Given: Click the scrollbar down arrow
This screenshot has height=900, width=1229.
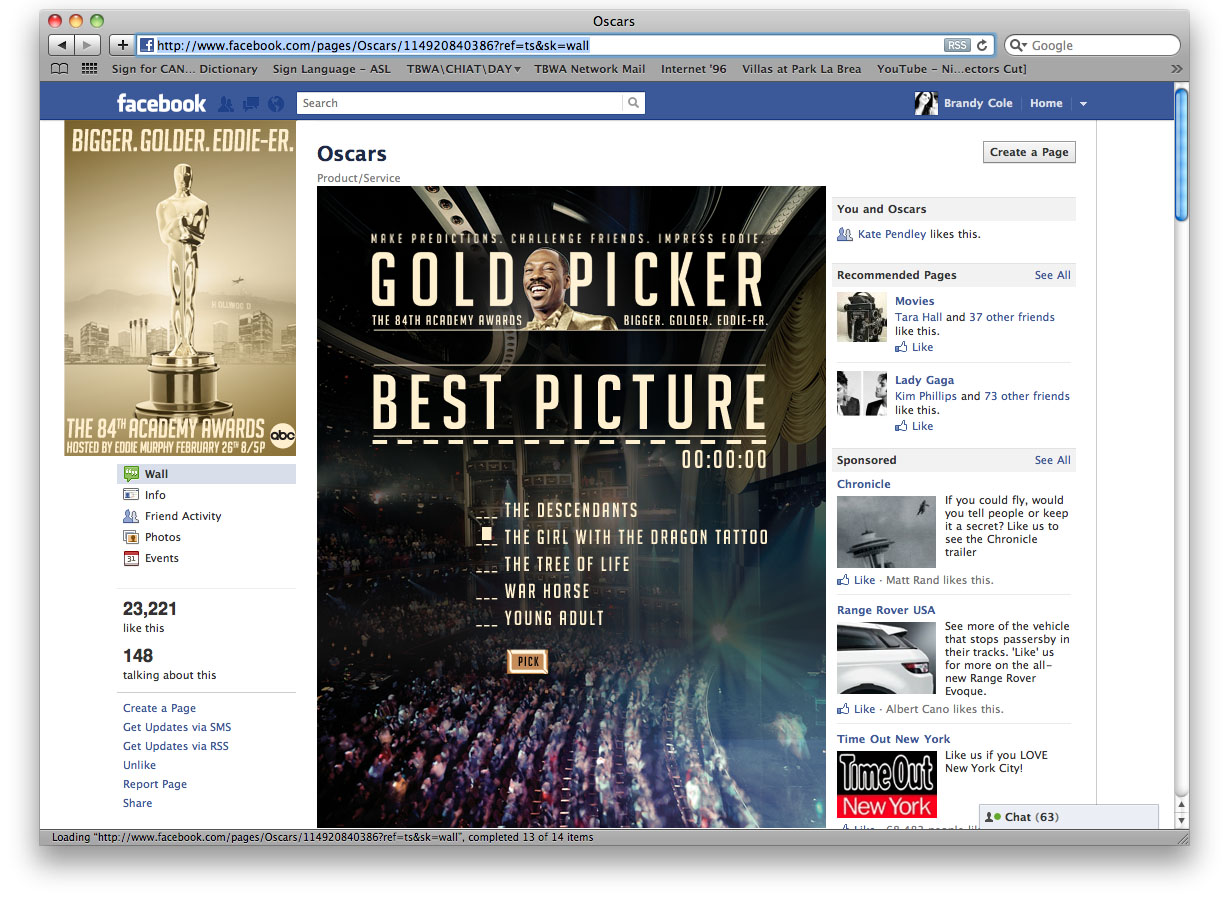Looking at the screenshot, I should pyautogui.click(x=1181, y=820).
